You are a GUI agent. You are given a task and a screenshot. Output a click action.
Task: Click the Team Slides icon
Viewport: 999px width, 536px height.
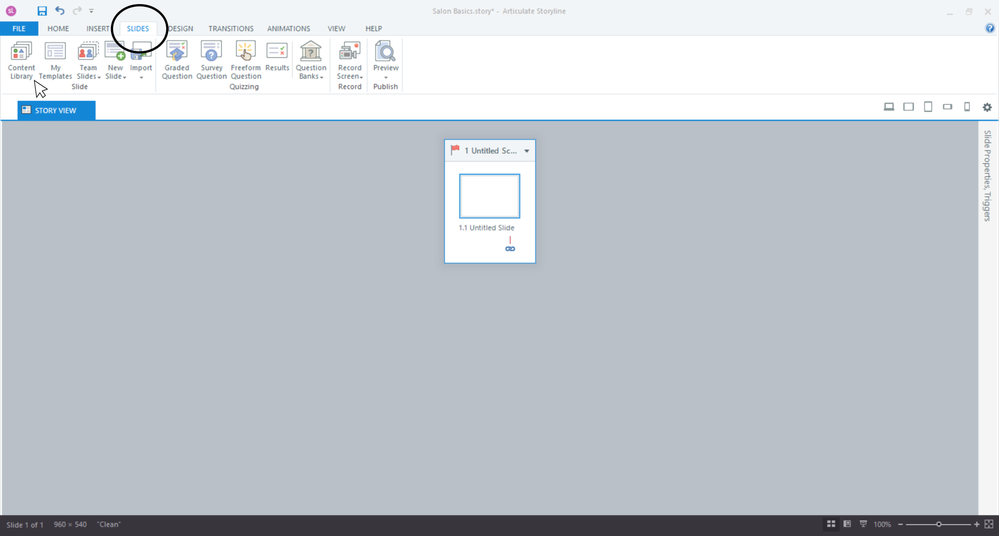87,52
